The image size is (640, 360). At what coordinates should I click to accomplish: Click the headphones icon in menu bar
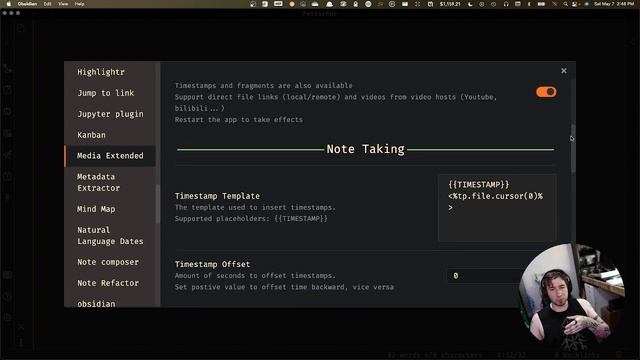(x=506, y=4)
